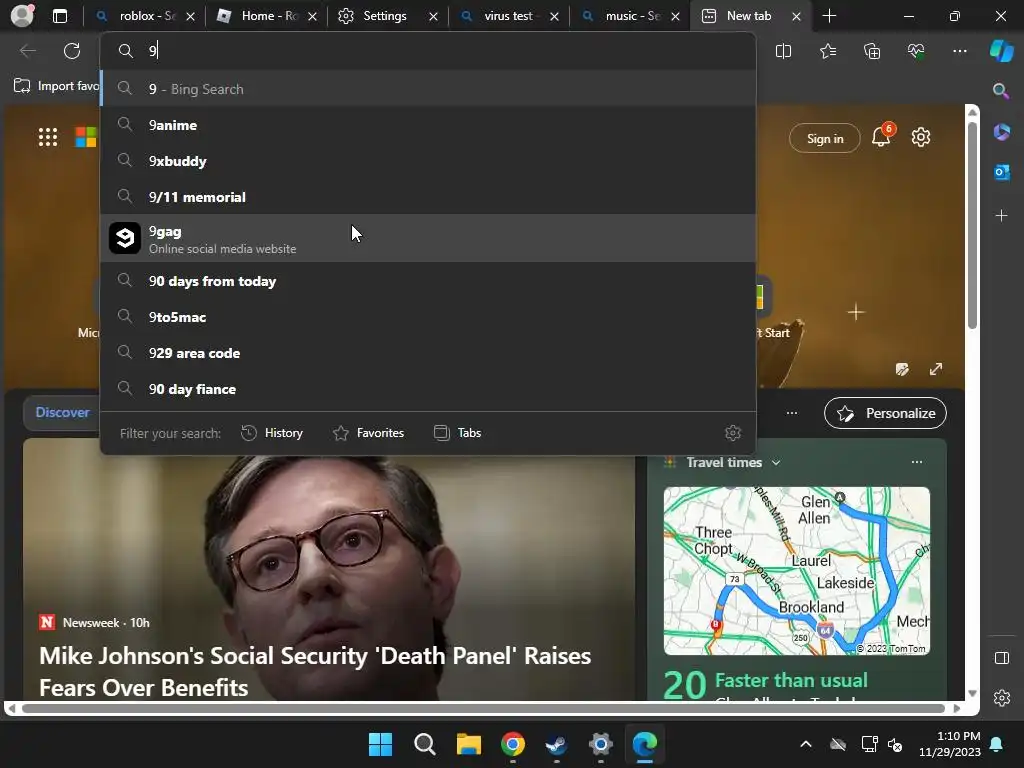The width and height of the screenshot is (1024, 768).
Task: Select 9 - Bing Search suggestion
Action: coord(428,89)
